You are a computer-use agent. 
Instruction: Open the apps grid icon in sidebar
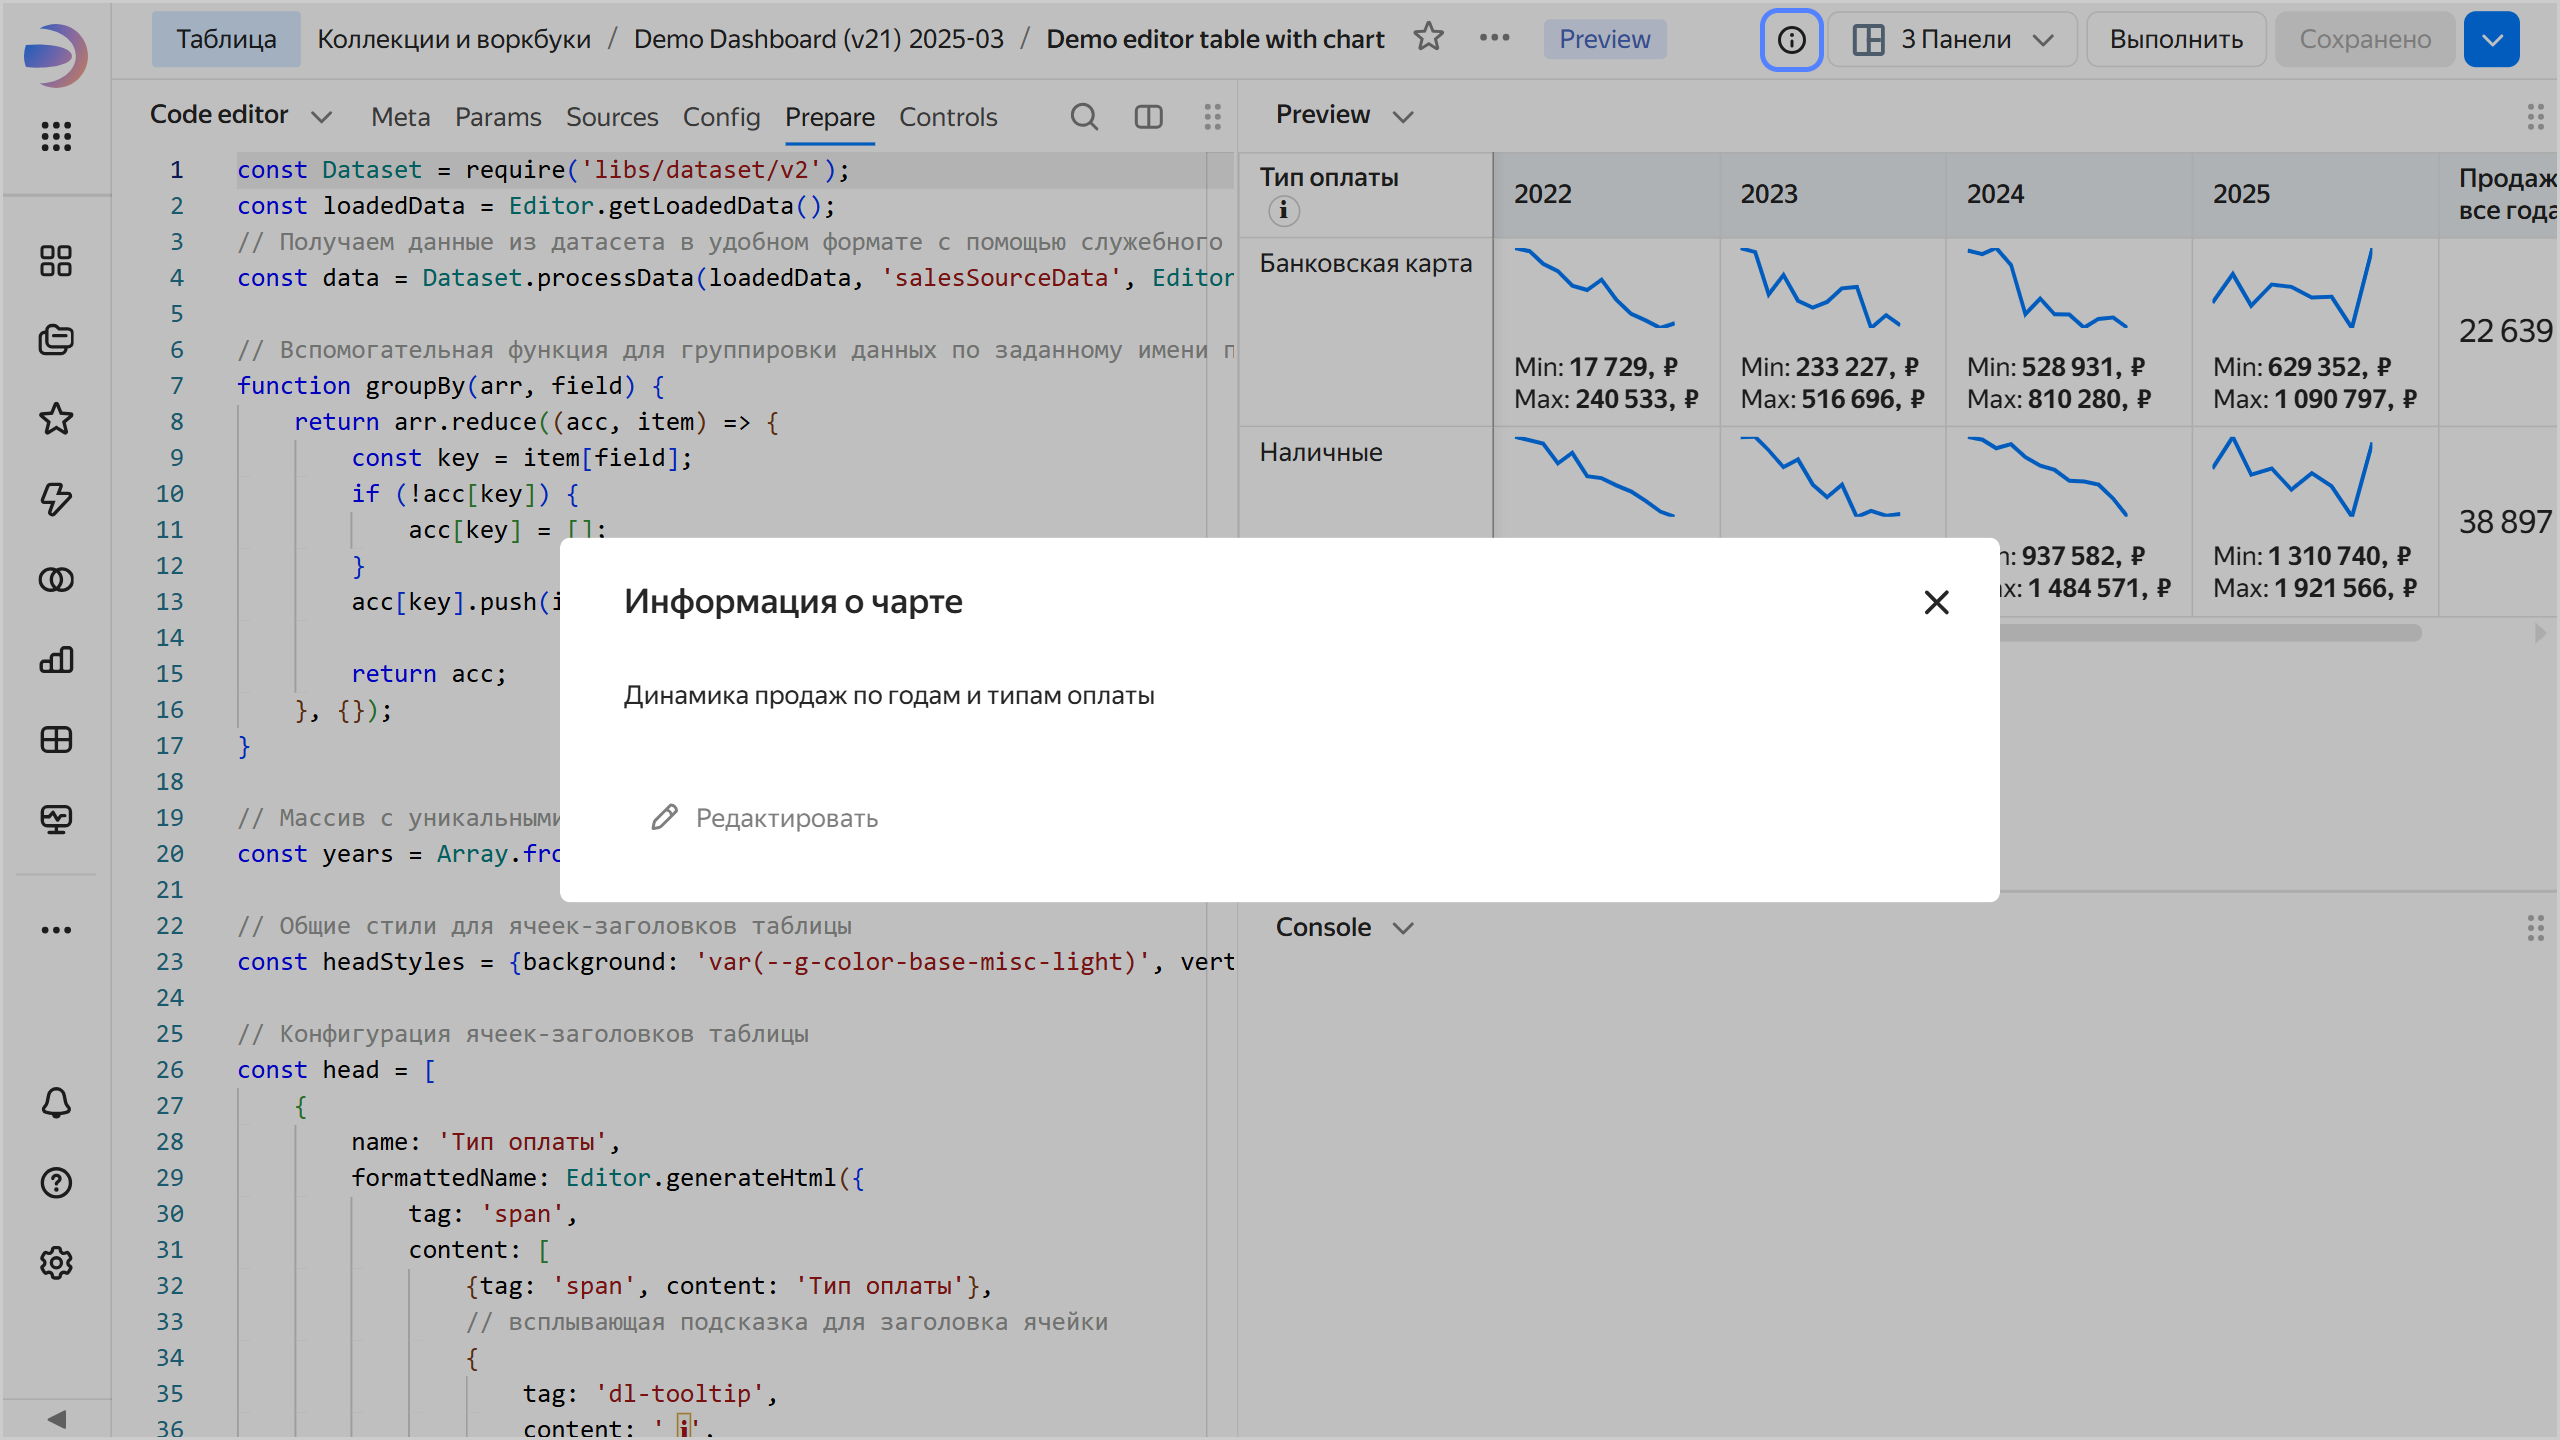click(56, 136)
